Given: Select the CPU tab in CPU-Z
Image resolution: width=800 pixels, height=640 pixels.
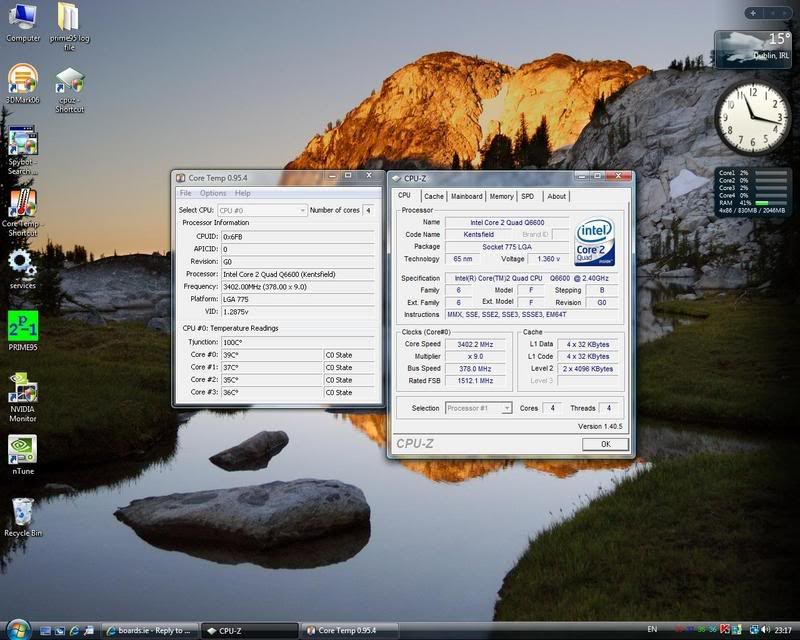Looking at the screenshot, I should [x=405, y=195].
